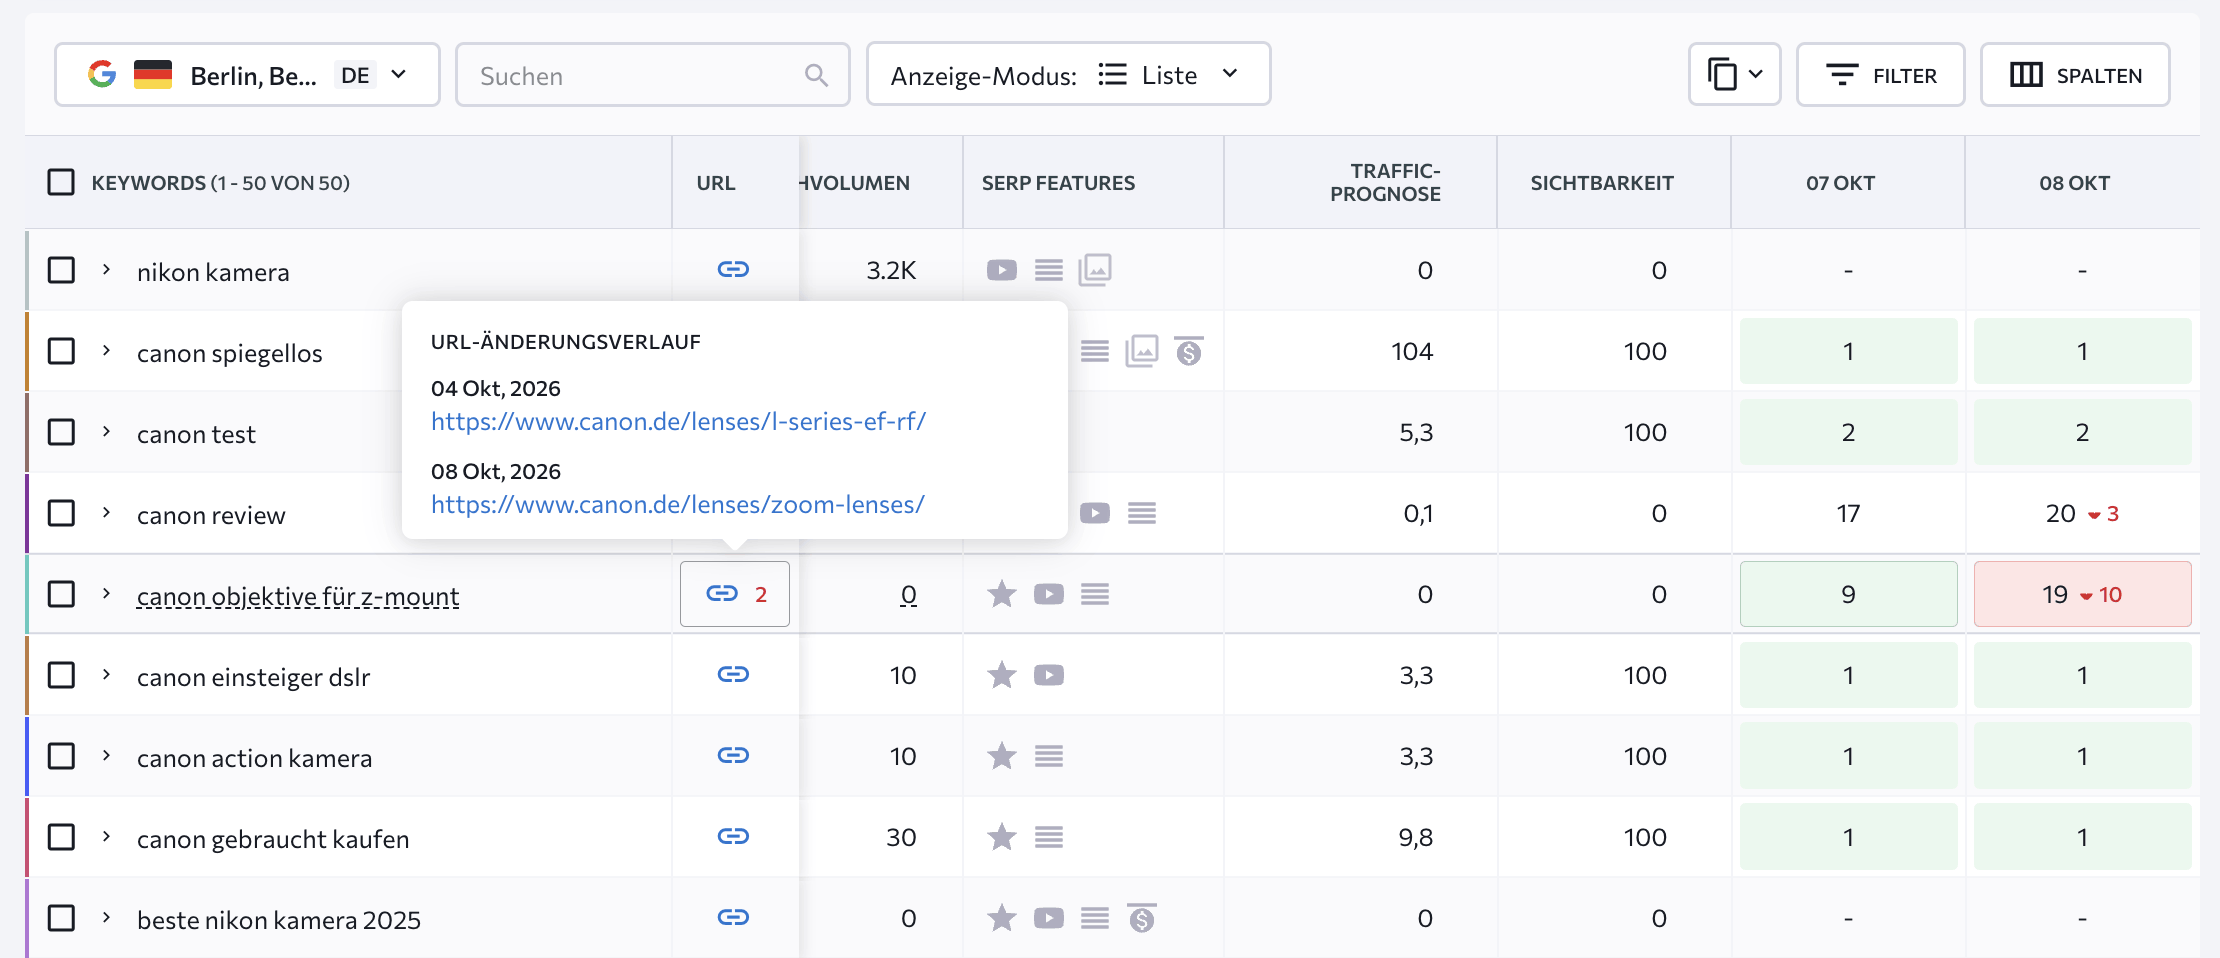Image resolution: width=2220 pixels, height=958 pixels.
Task: Expand the canon review keyword row
Action: tap(106, 513)
